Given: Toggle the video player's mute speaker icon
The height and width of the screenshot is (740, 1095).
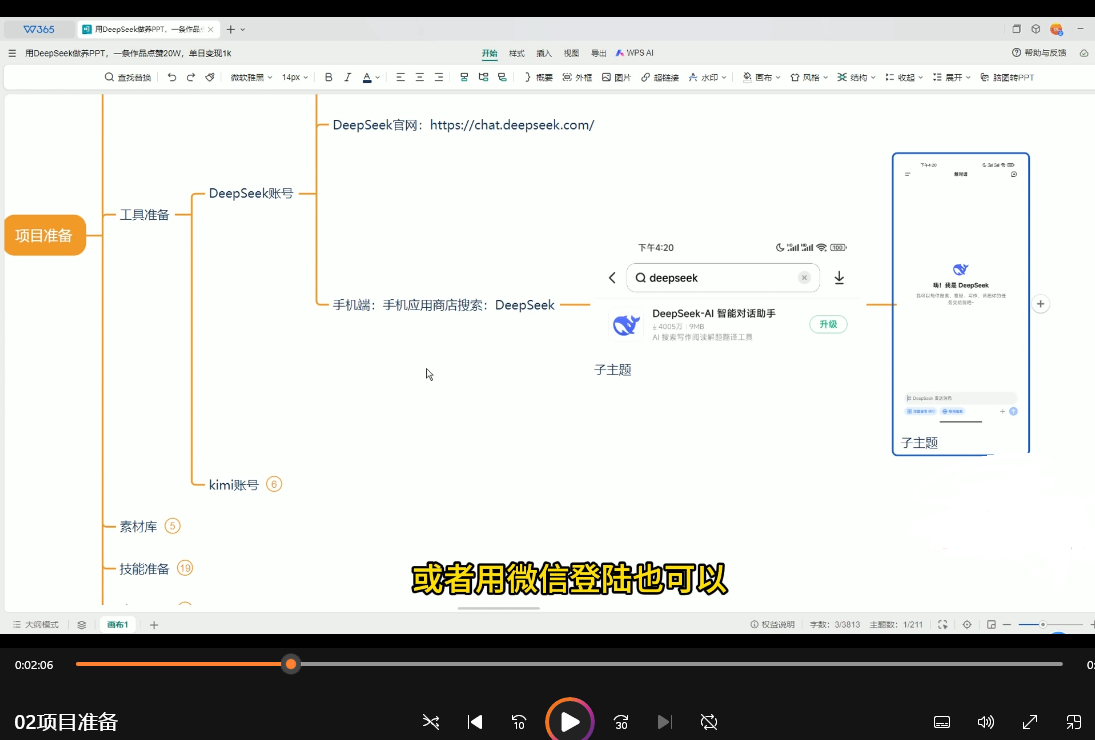Looking at the screenshot, I should coord(985,722).
